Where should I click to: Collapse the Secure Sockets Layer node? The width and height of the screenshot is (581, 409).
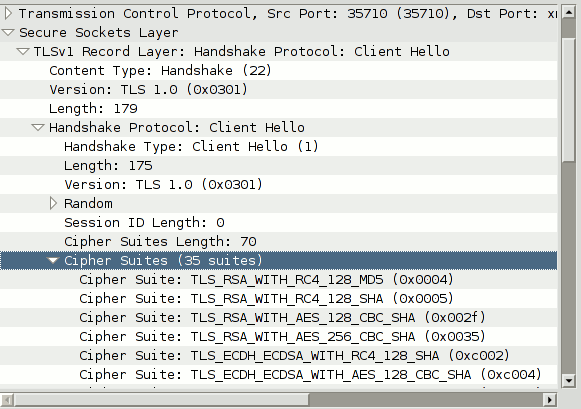point(8,33)
